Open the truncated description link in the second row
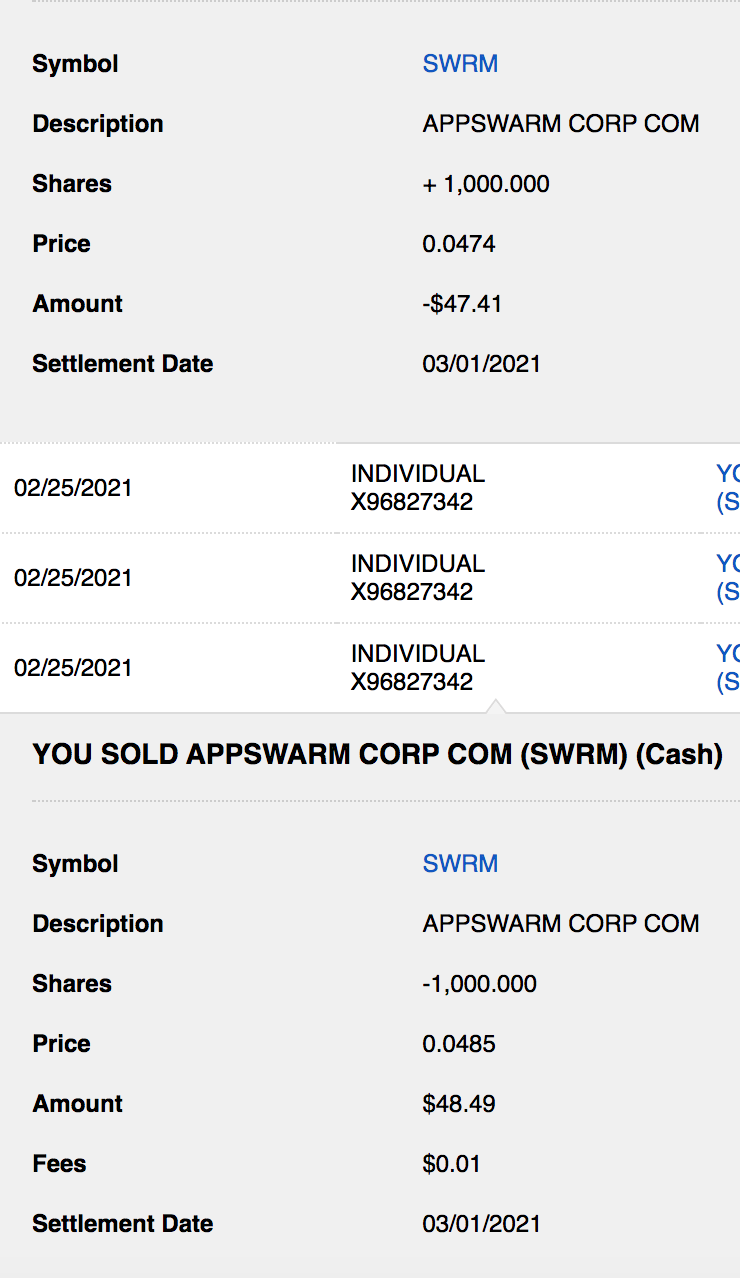This screenshot has height=1278, width=740. click(x=728, y=578)
